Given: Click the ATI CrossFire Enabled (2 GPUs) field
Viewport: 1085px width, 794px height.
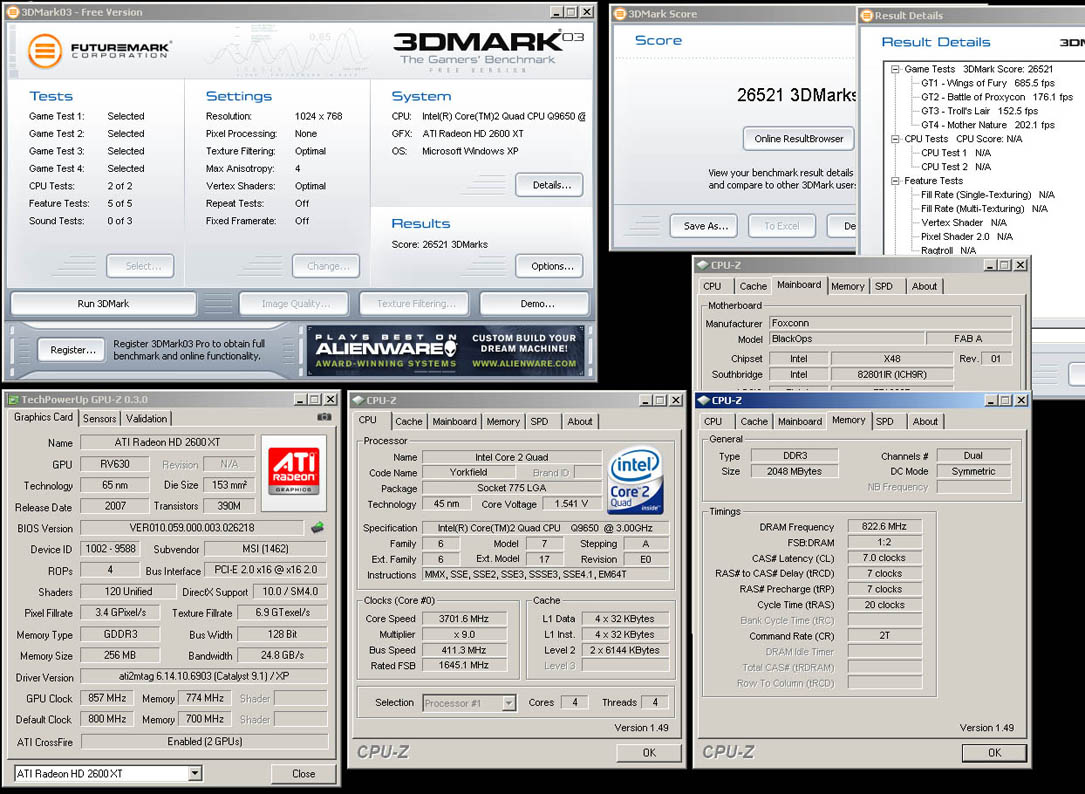Looking at the screenshot, I should coord(204,741).
